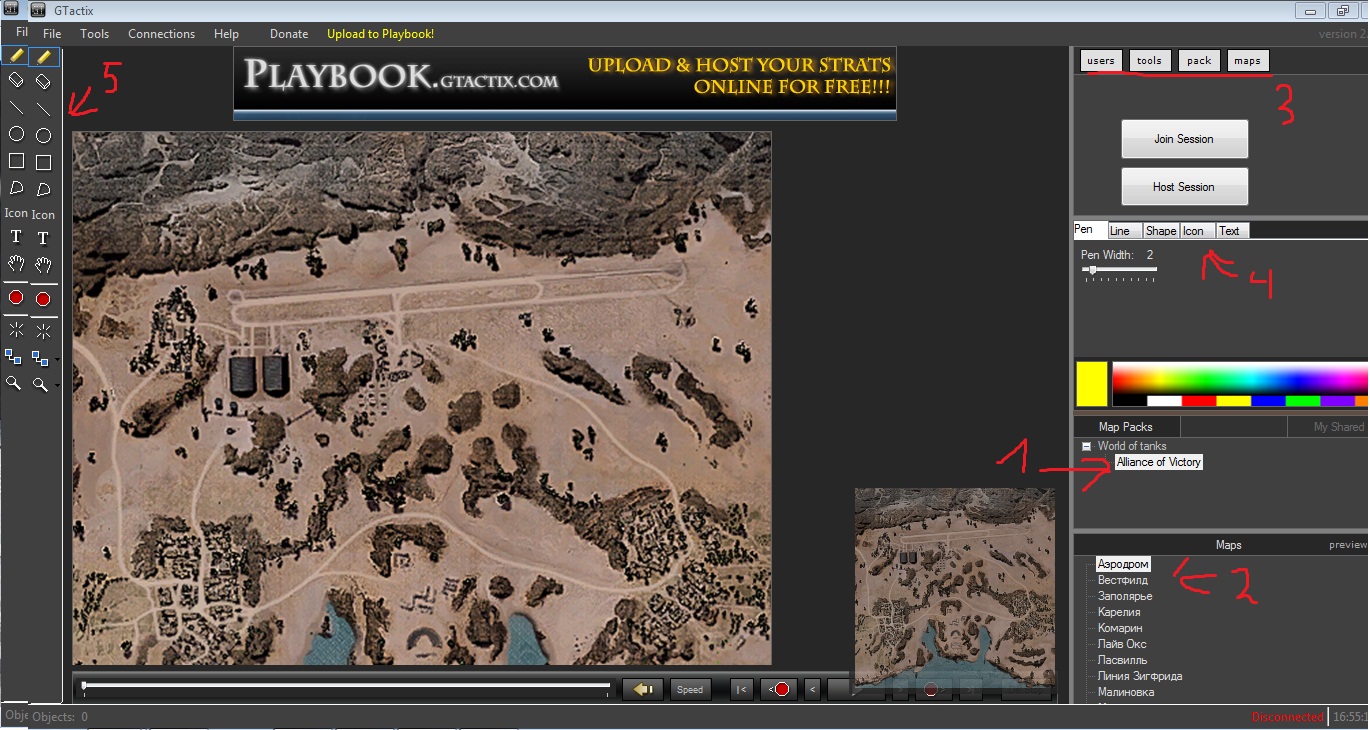Click the red stop-sign tool in the second column
1370x730 pixels.
tap(43, 298)
